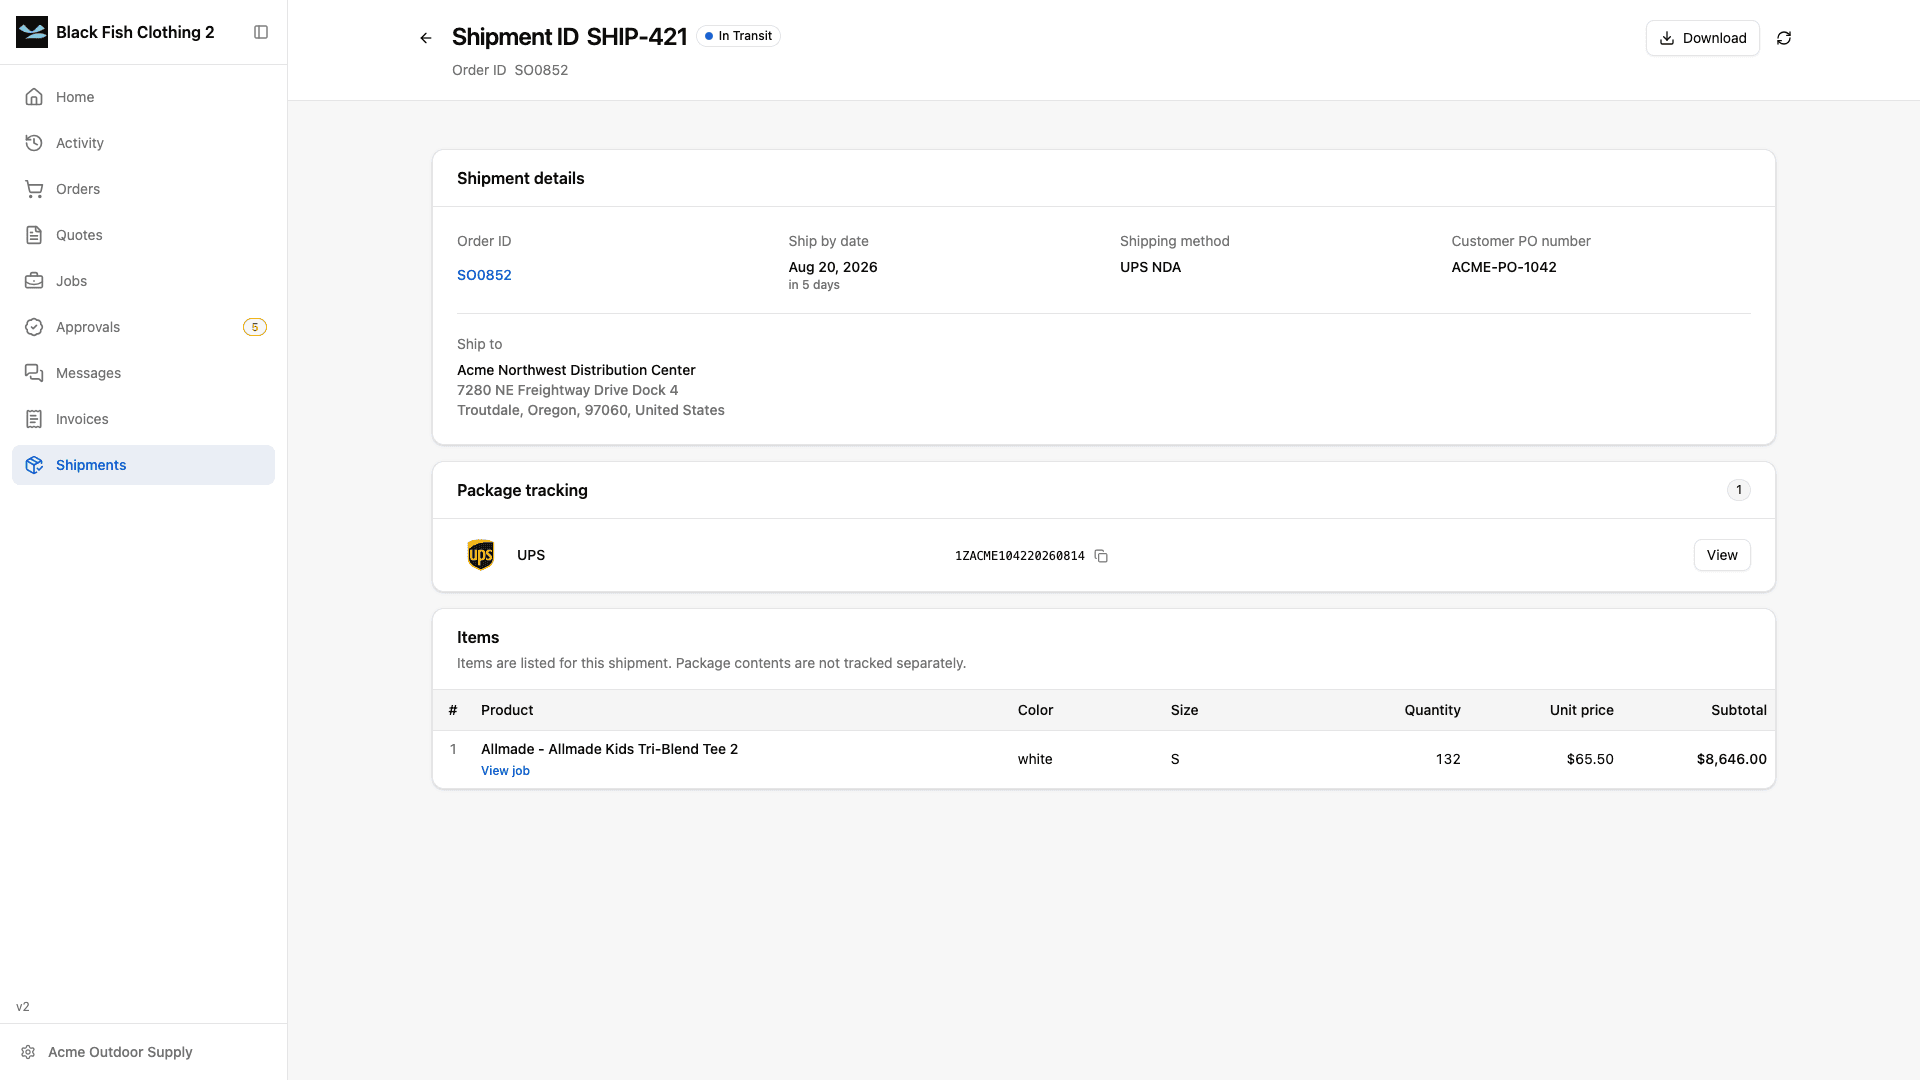This screenshot has height=1080, width=1920.
Task: Click the Black Fish Clothing logo icon
Action: (32, 32)
